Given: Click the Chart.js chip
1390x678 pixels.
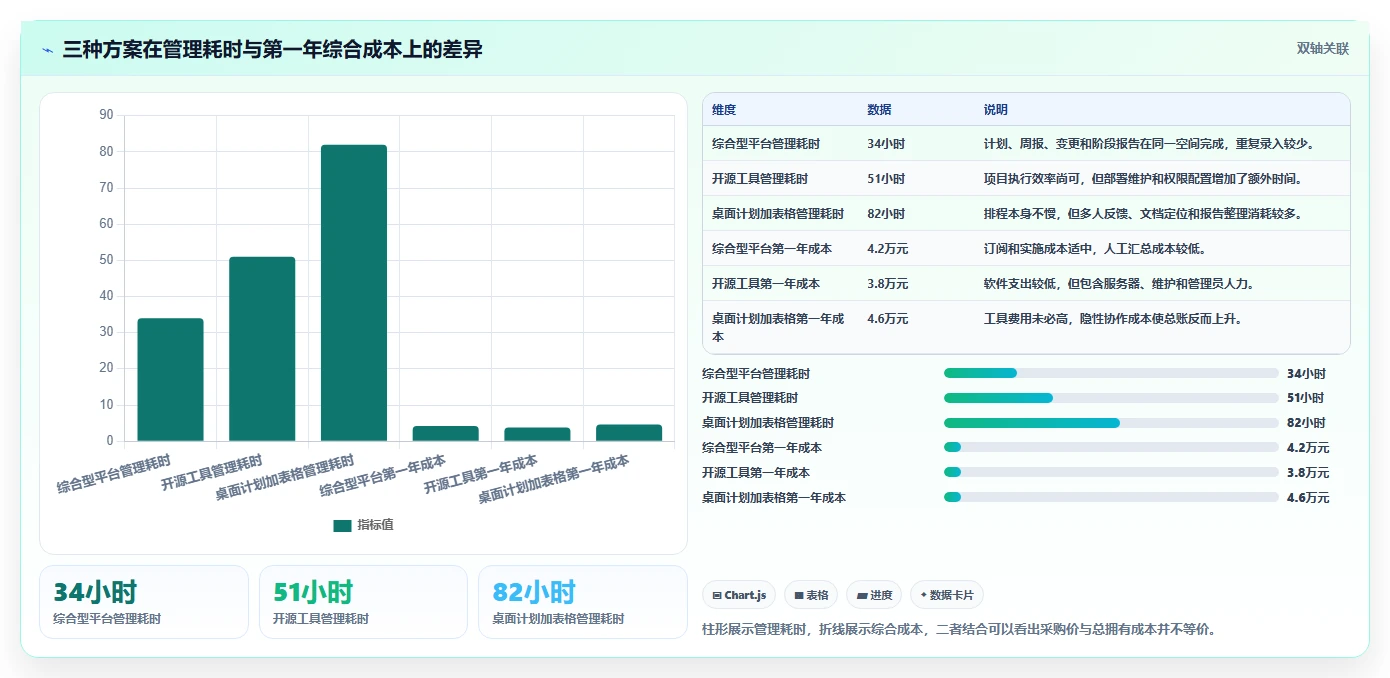Looking at the screenshot, I should (739, 595).
